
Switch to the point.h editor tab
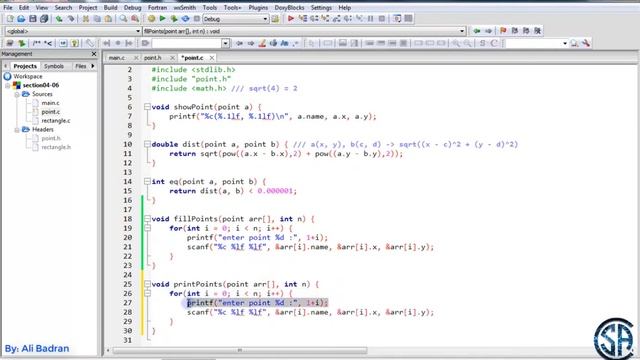(x=153, y=58)
